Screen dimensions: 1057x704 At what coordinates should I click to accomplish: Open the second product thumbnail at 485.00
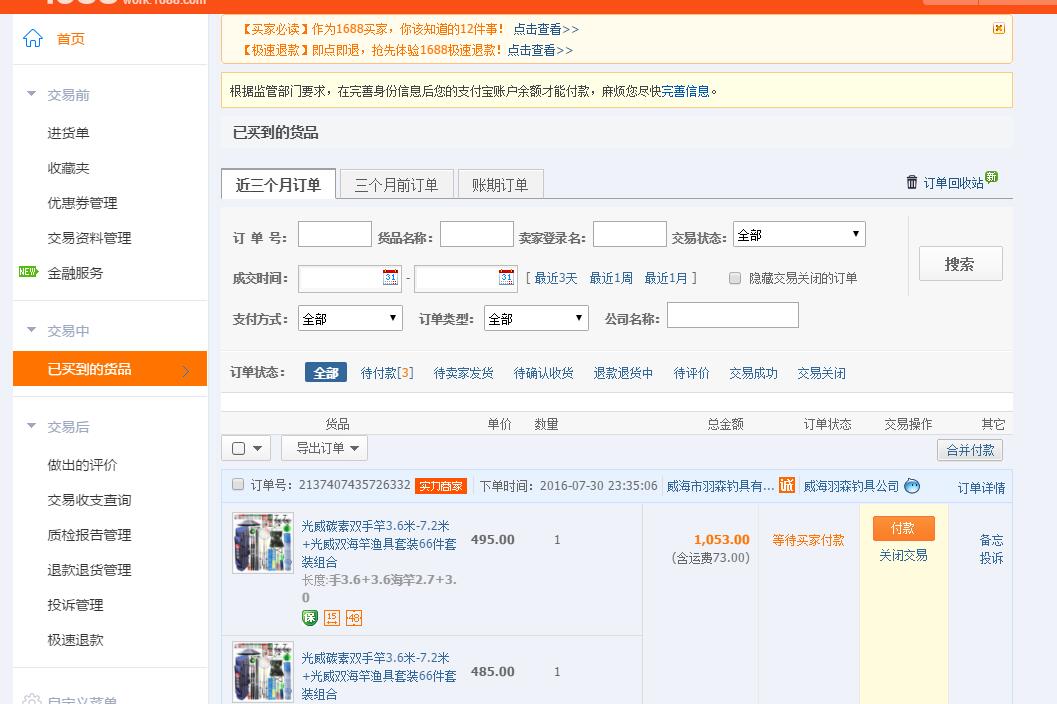(x=263, y=672)
